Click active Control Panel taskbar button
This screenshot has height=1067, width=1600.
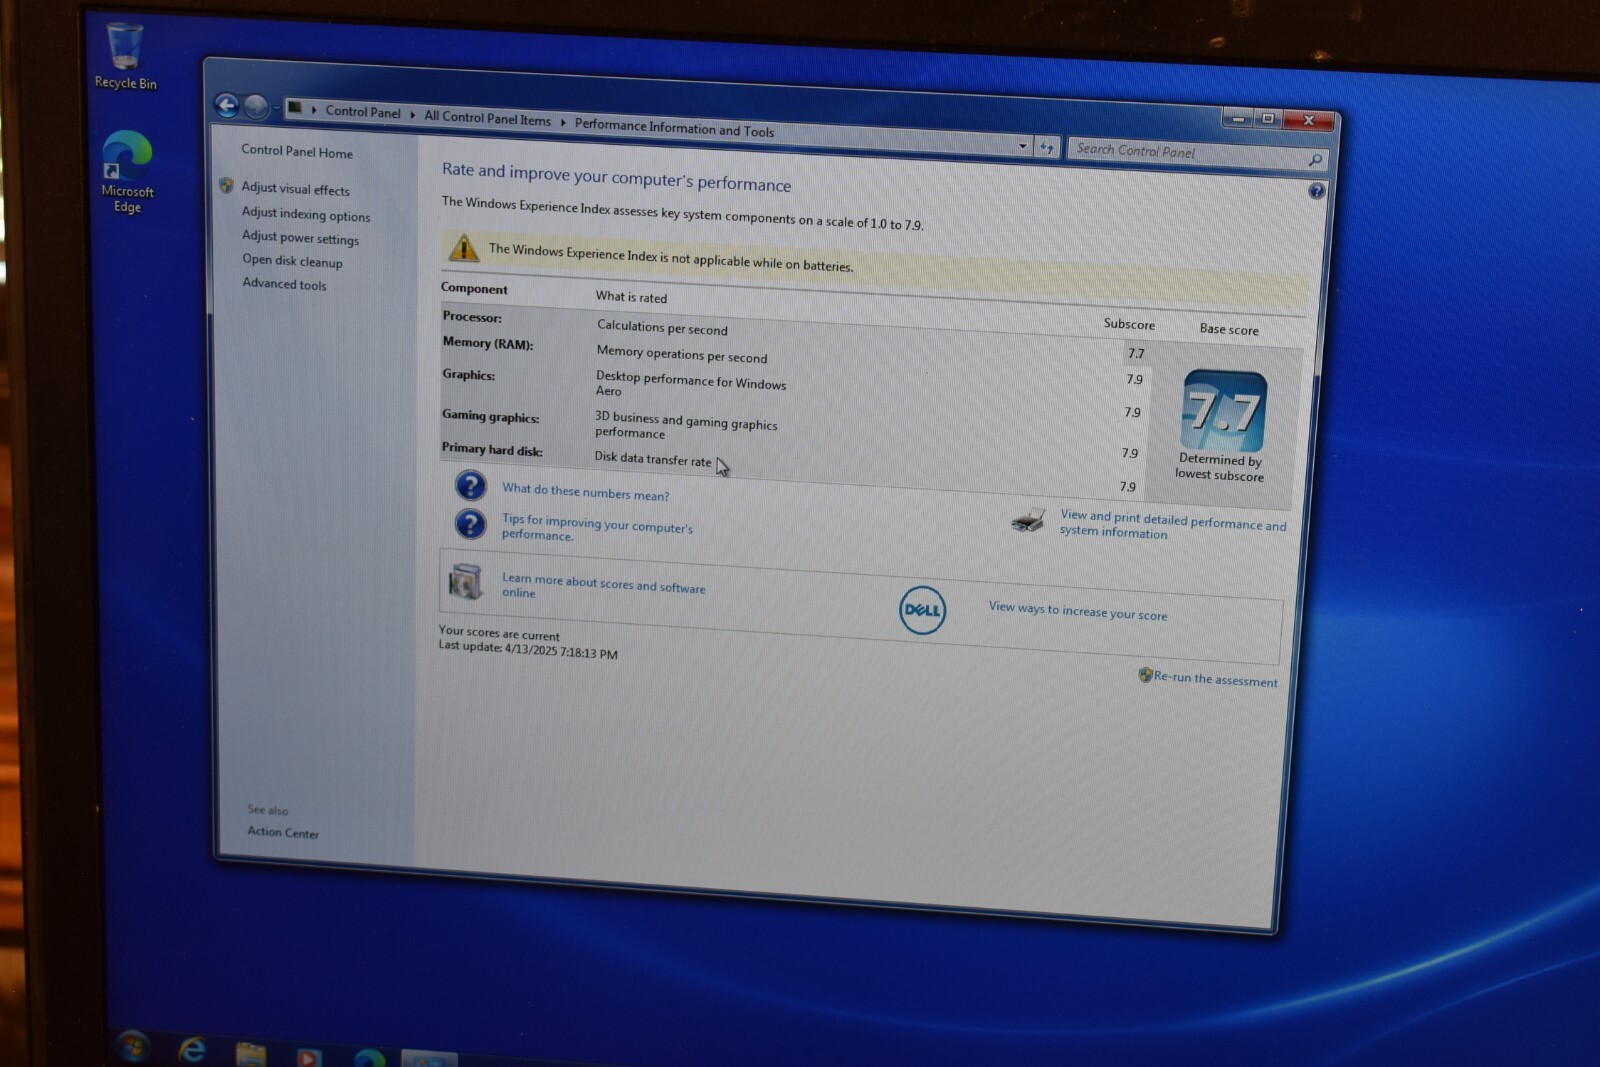pyautogui.click(x=428, y=1058)
